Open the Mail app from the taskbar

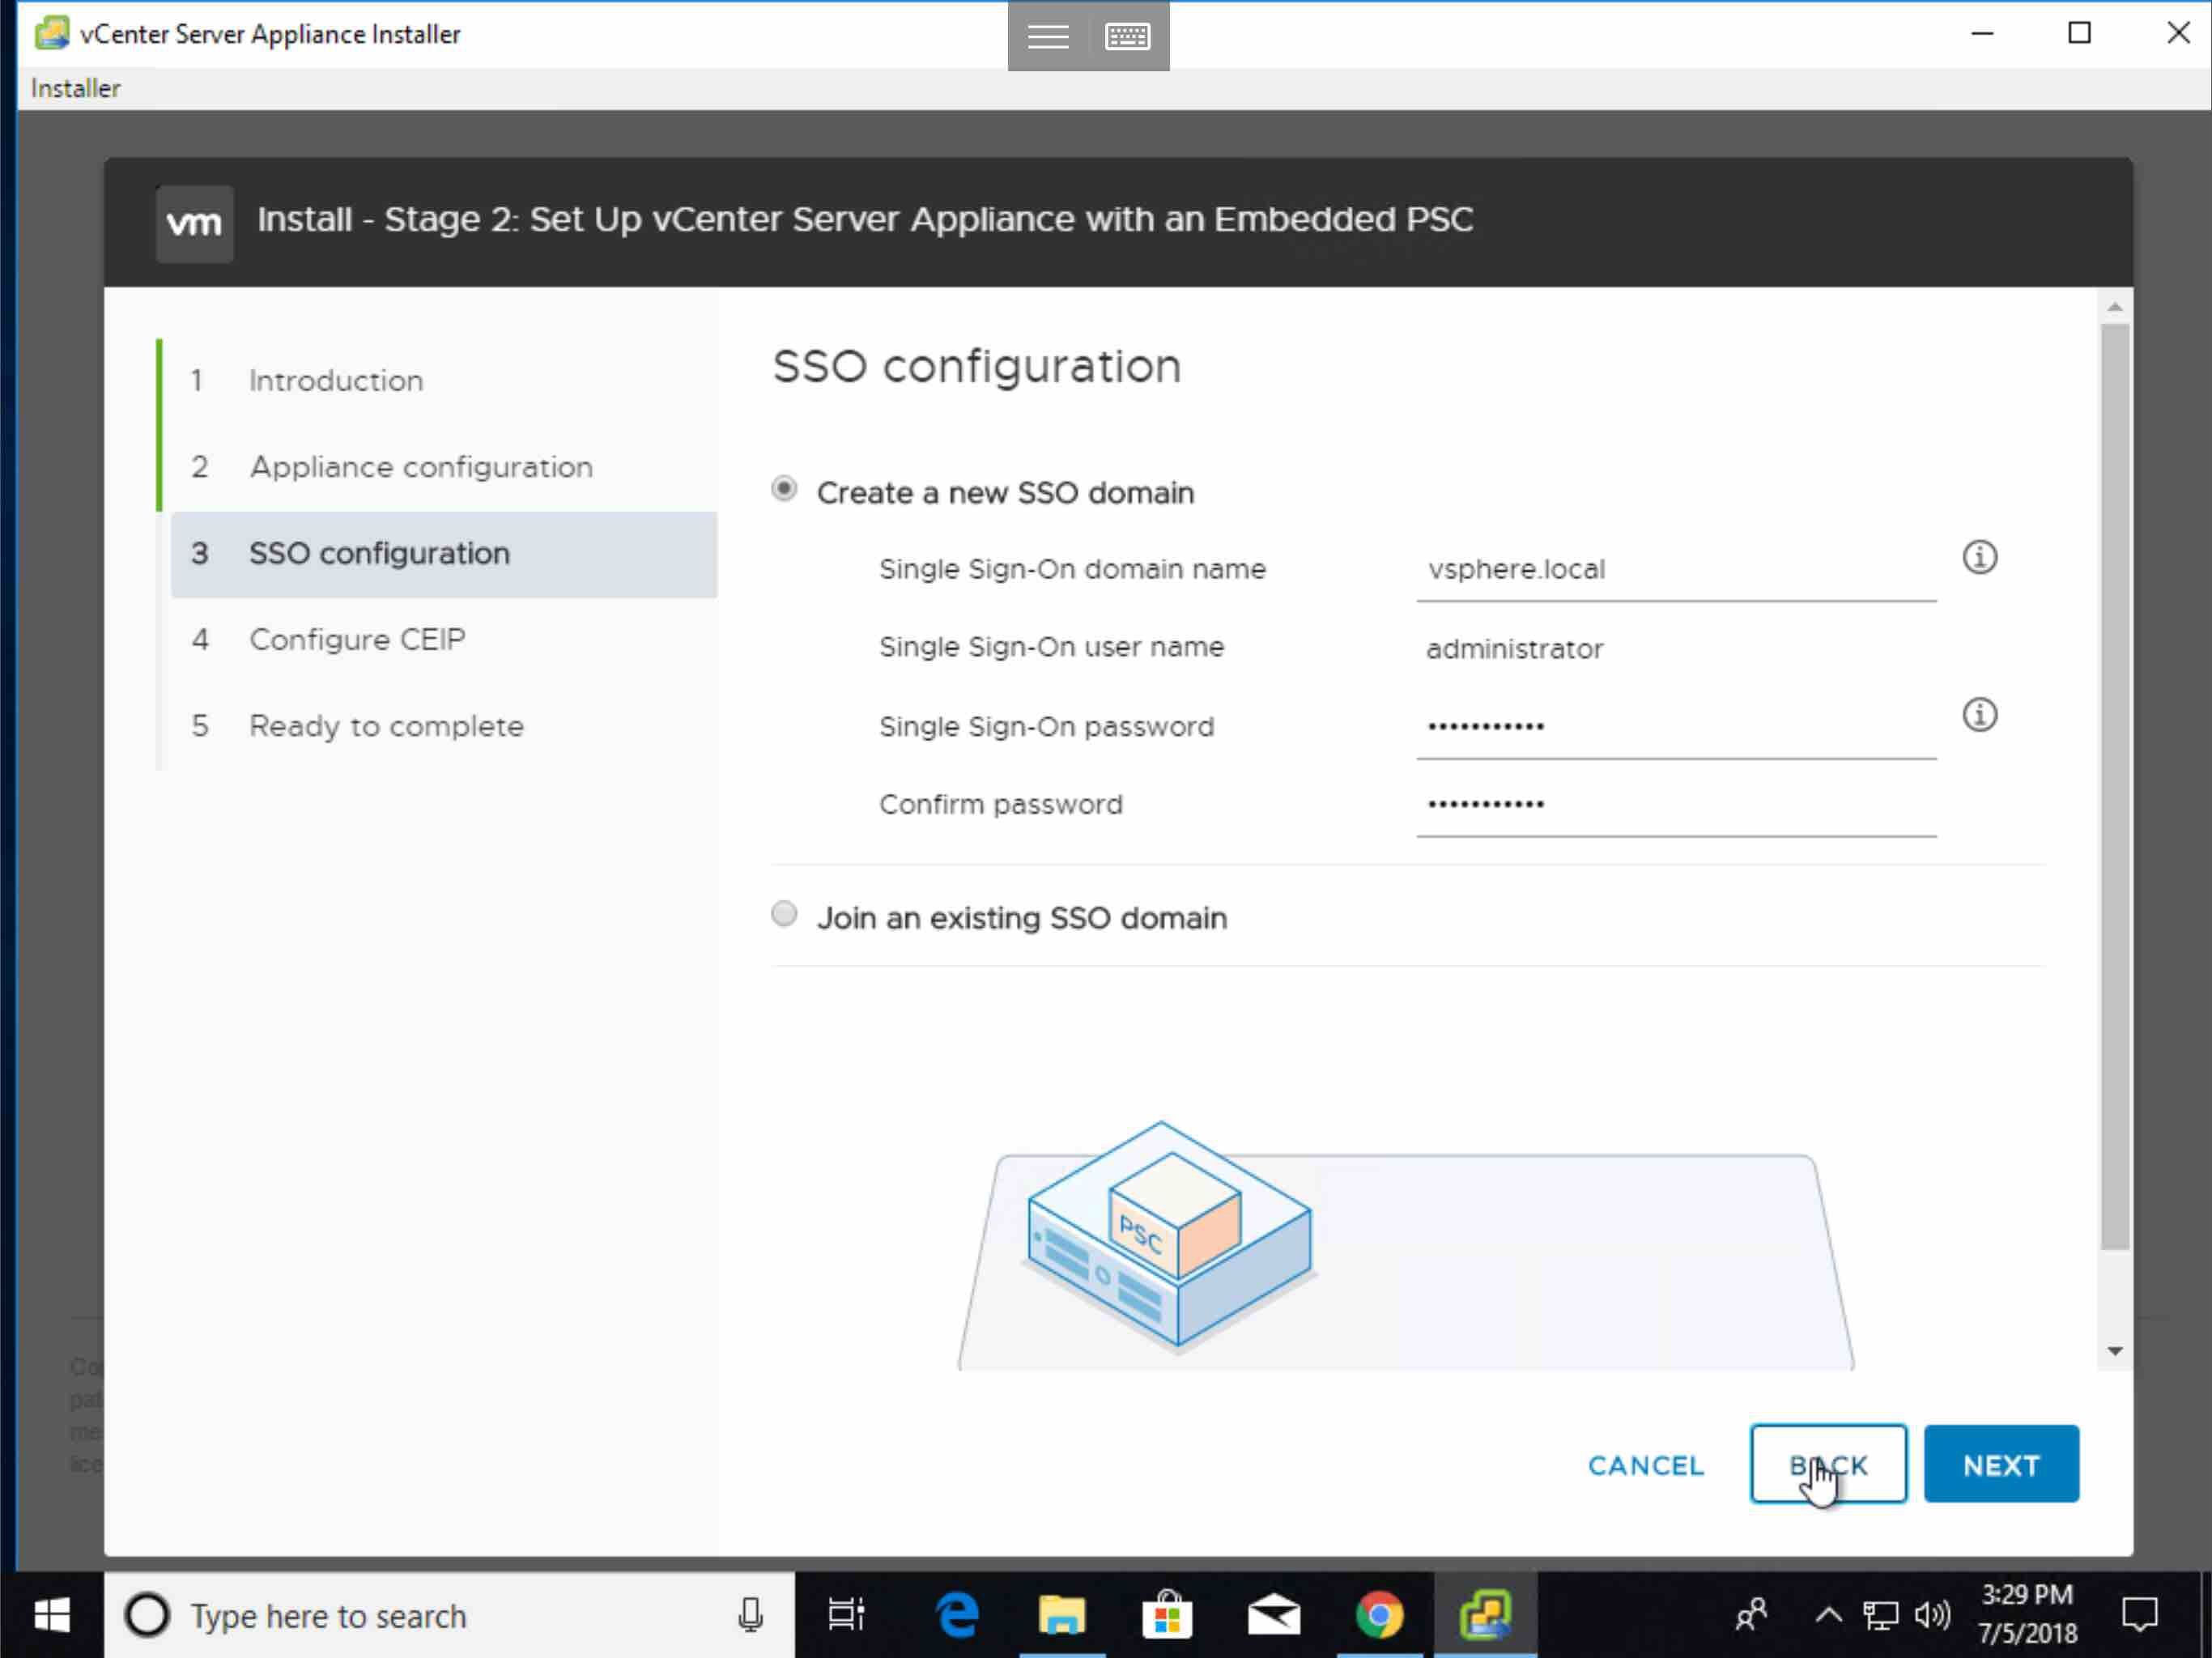[1274, 1615]
